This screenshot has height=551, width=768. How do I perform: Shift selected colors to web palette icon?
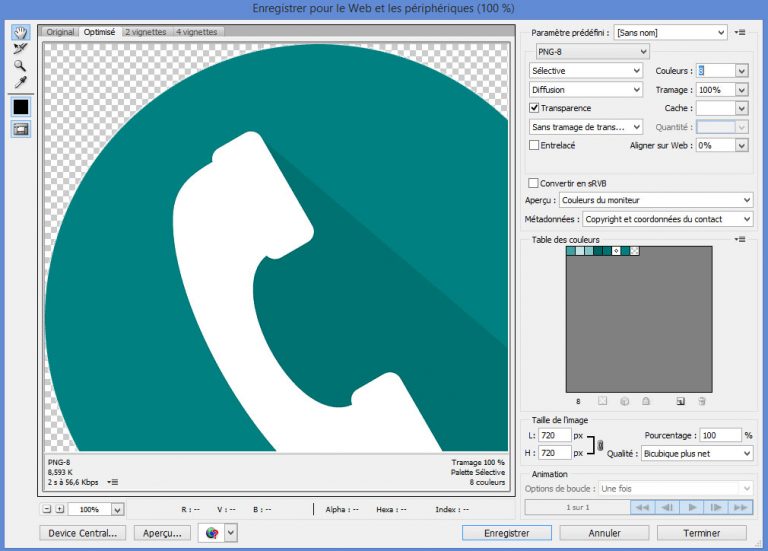coord(624,401)
